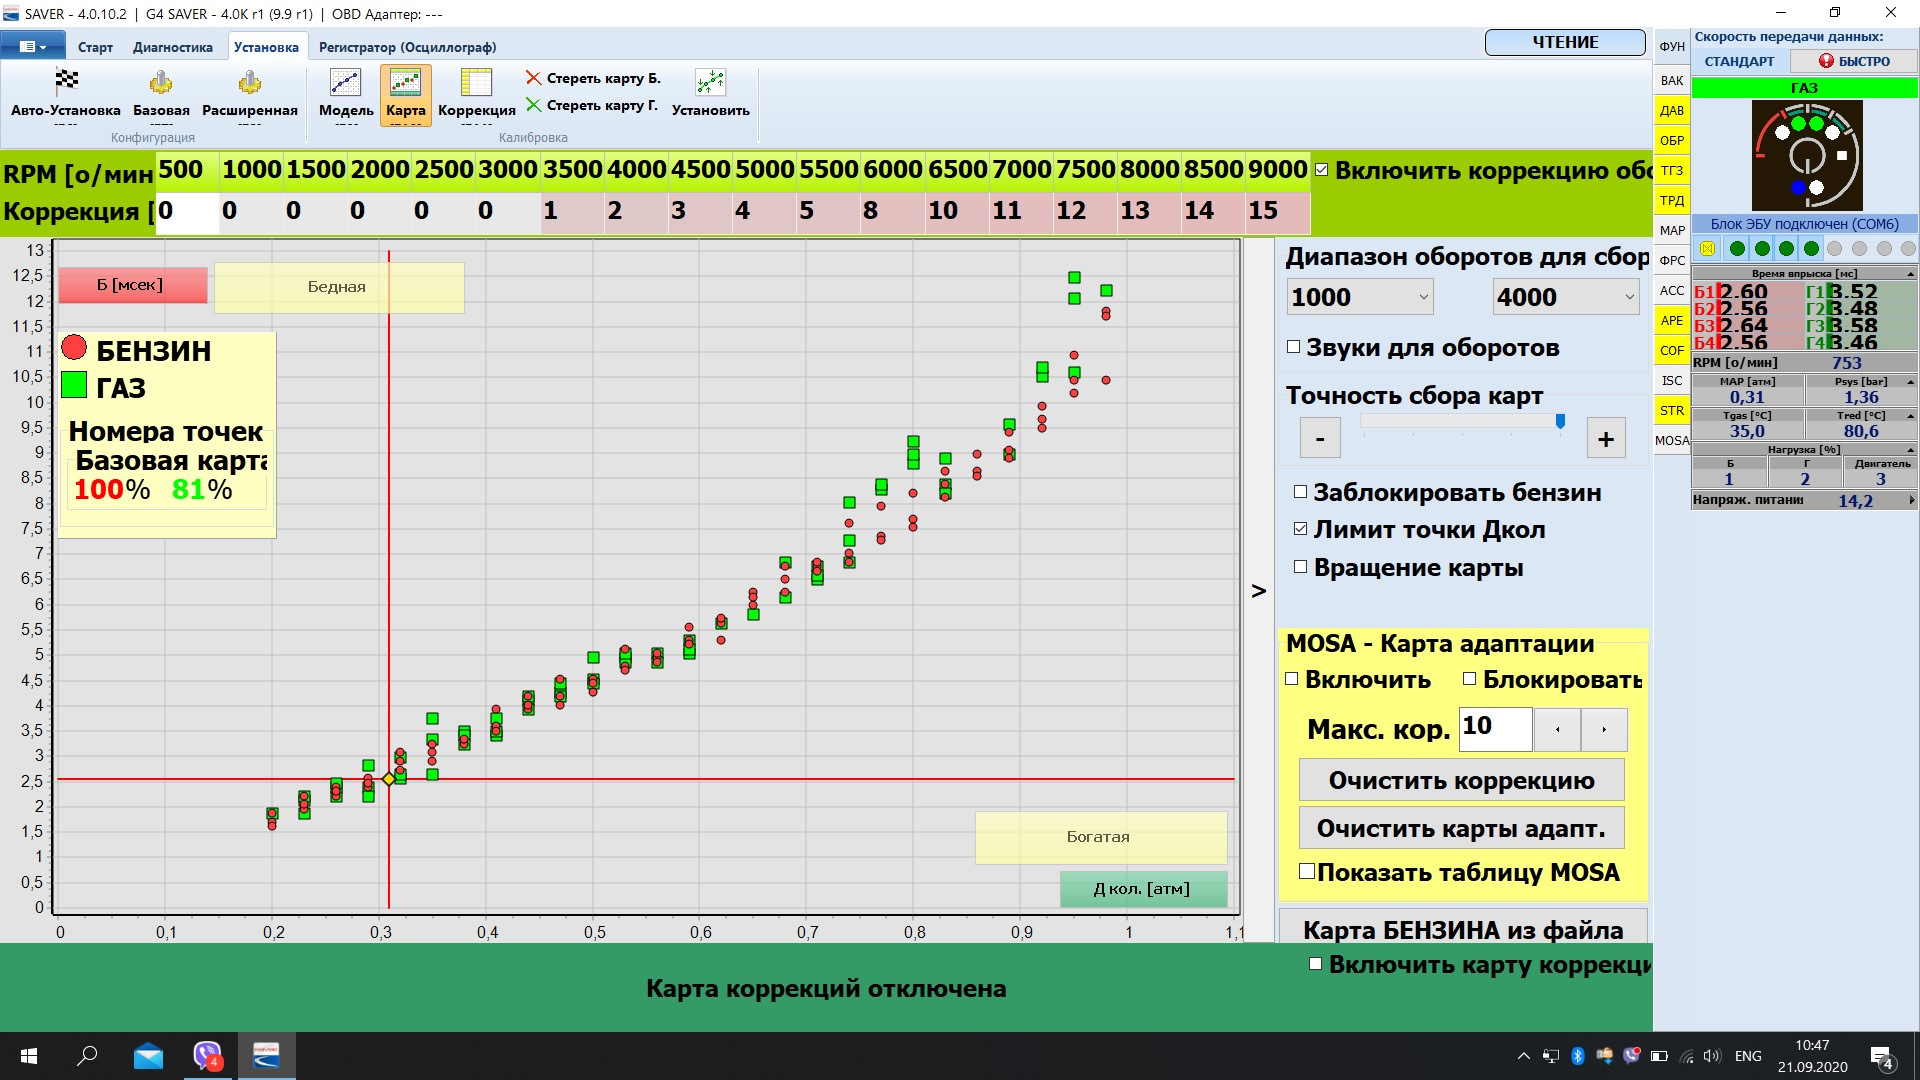This screenshot has height=1080, width=1920.
Task: Click the Богатая label on chart
Action: [x=1100, y=837]
